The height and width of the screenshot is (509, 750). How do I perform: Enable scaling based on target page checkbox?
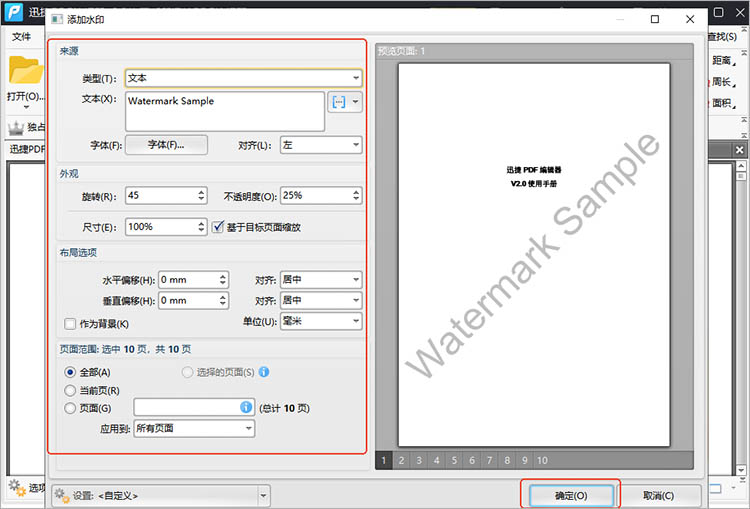(218, 226)
